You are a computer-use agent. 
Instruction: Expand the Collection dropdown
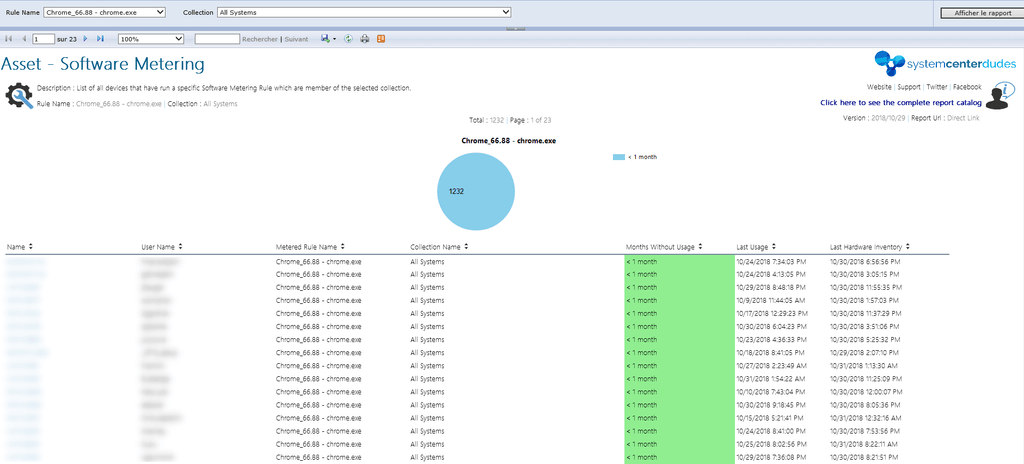[364, 12]
